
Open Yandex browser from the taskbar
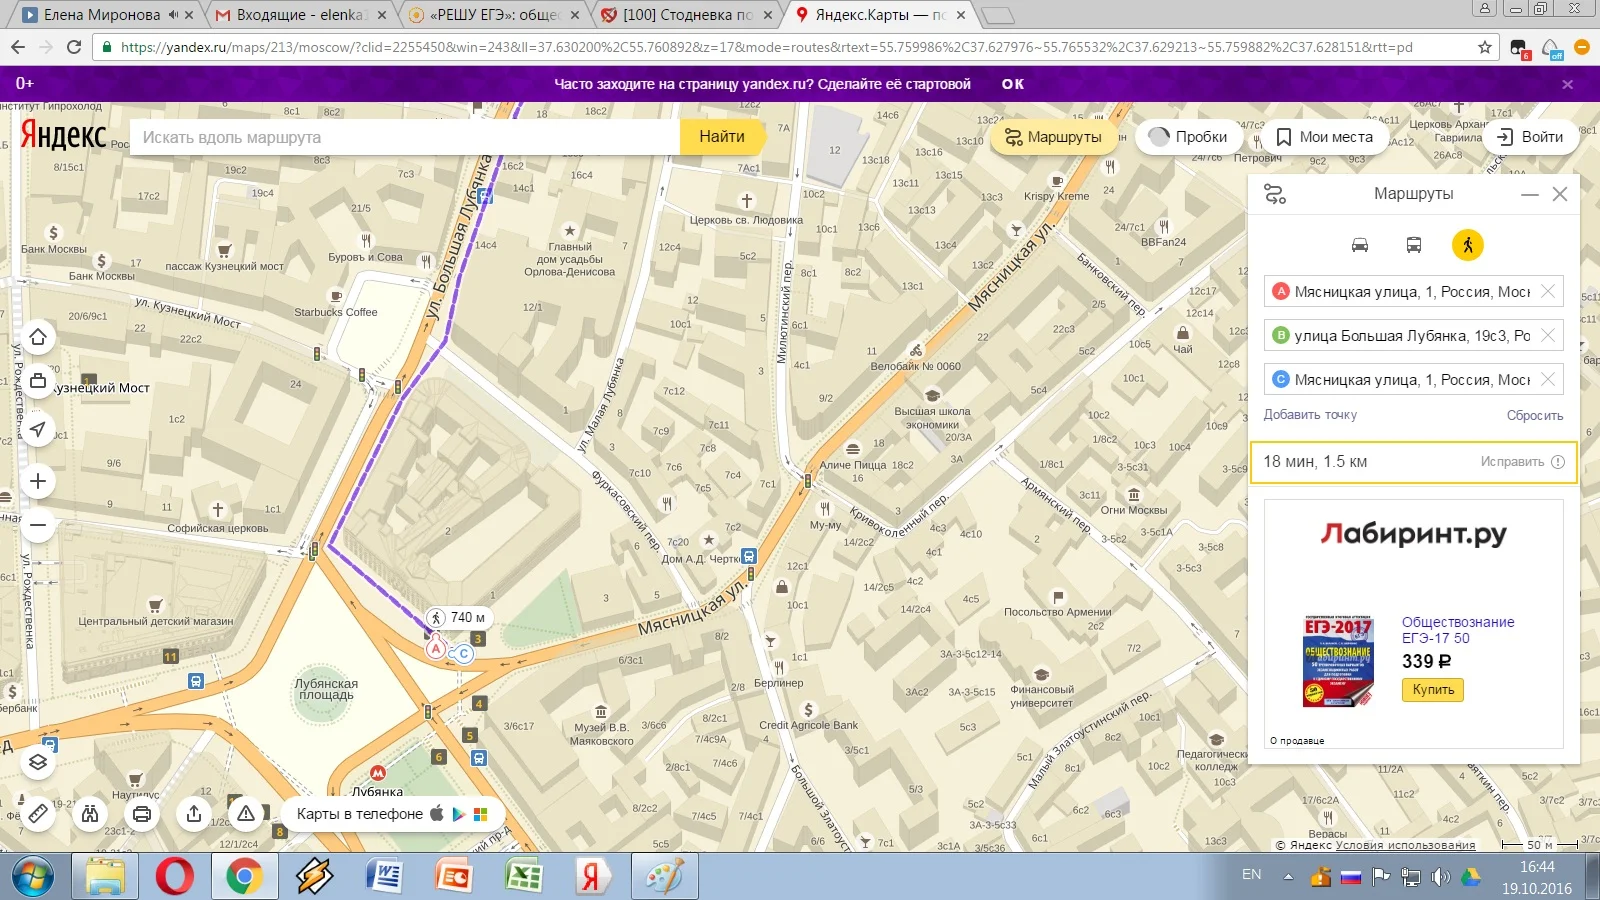[x=591, y=877]
